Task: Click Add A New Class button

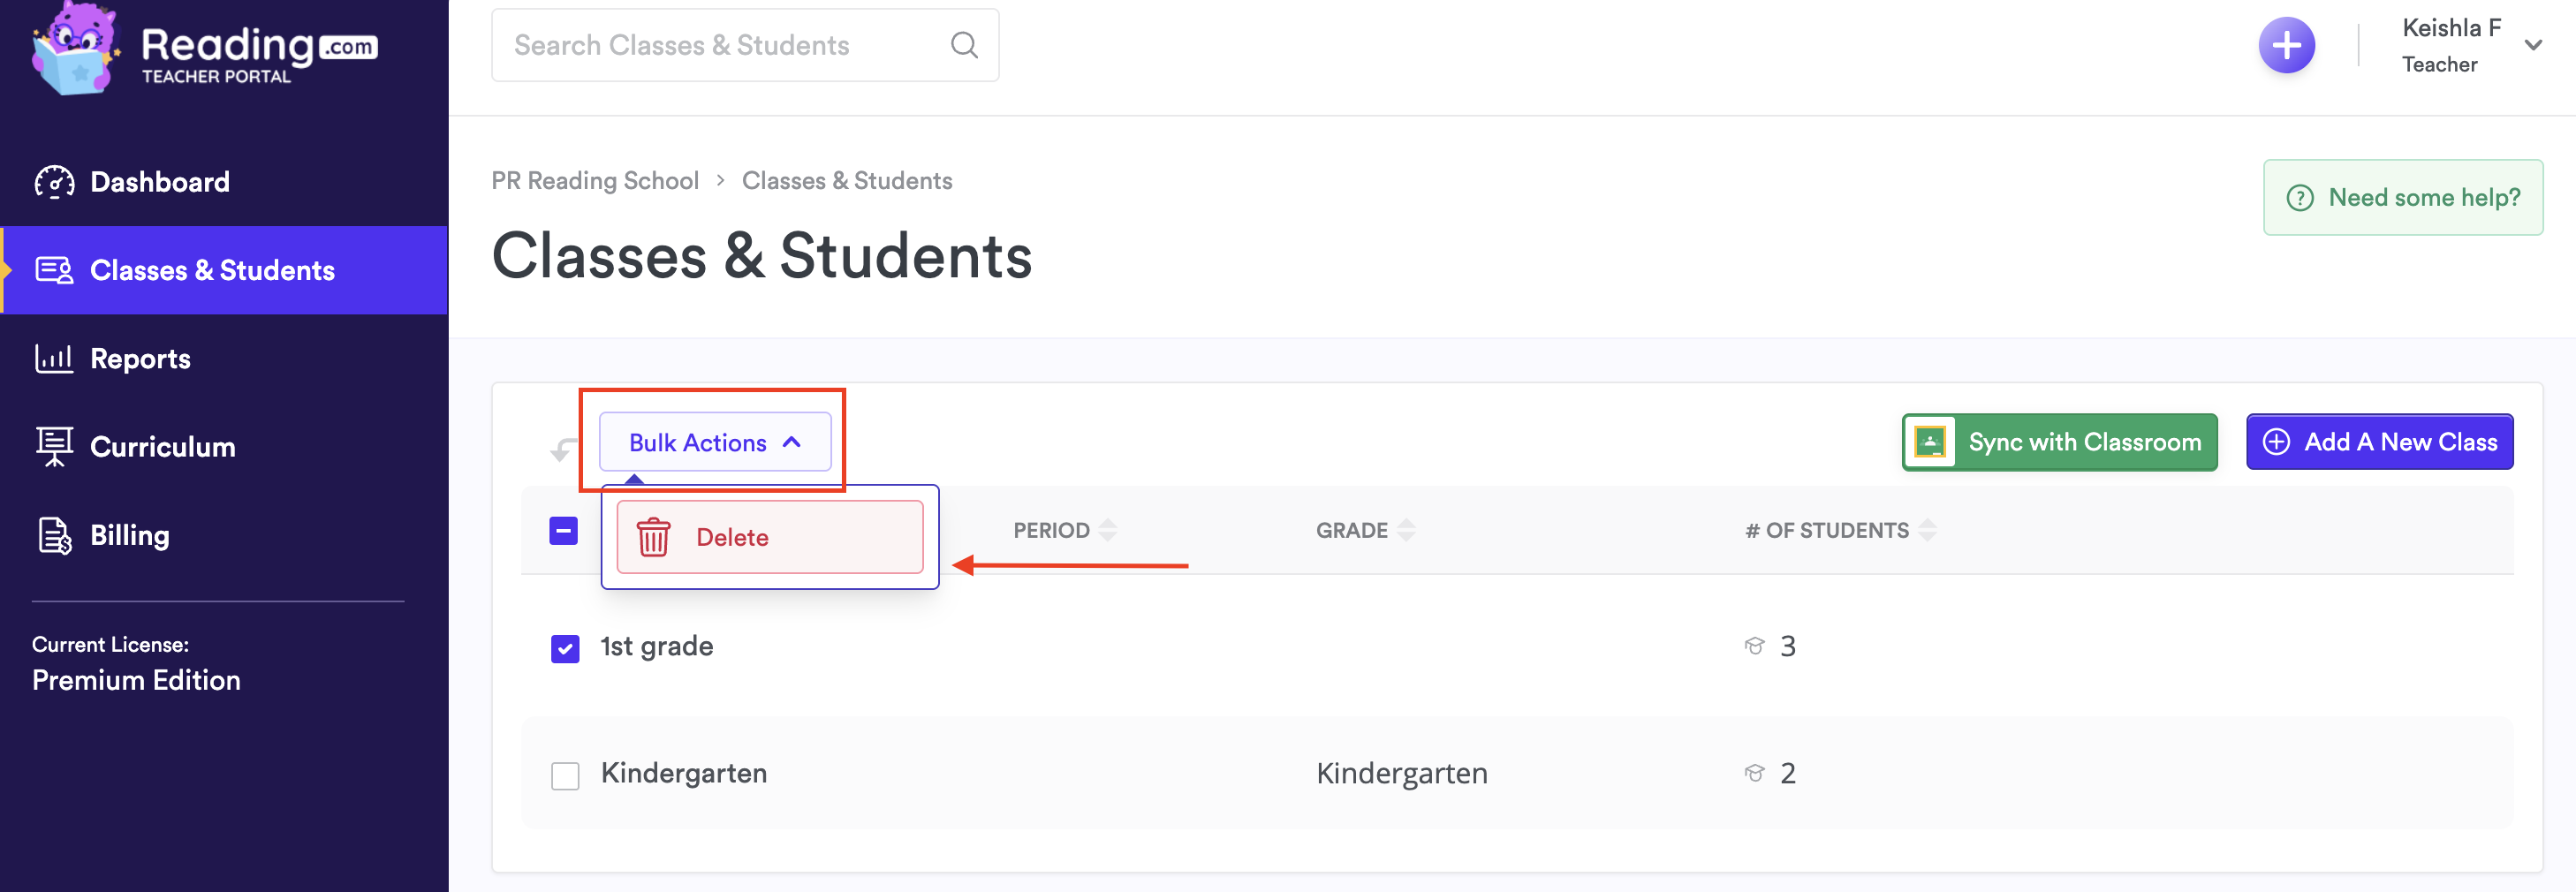Action: (x=2379, y=442)
